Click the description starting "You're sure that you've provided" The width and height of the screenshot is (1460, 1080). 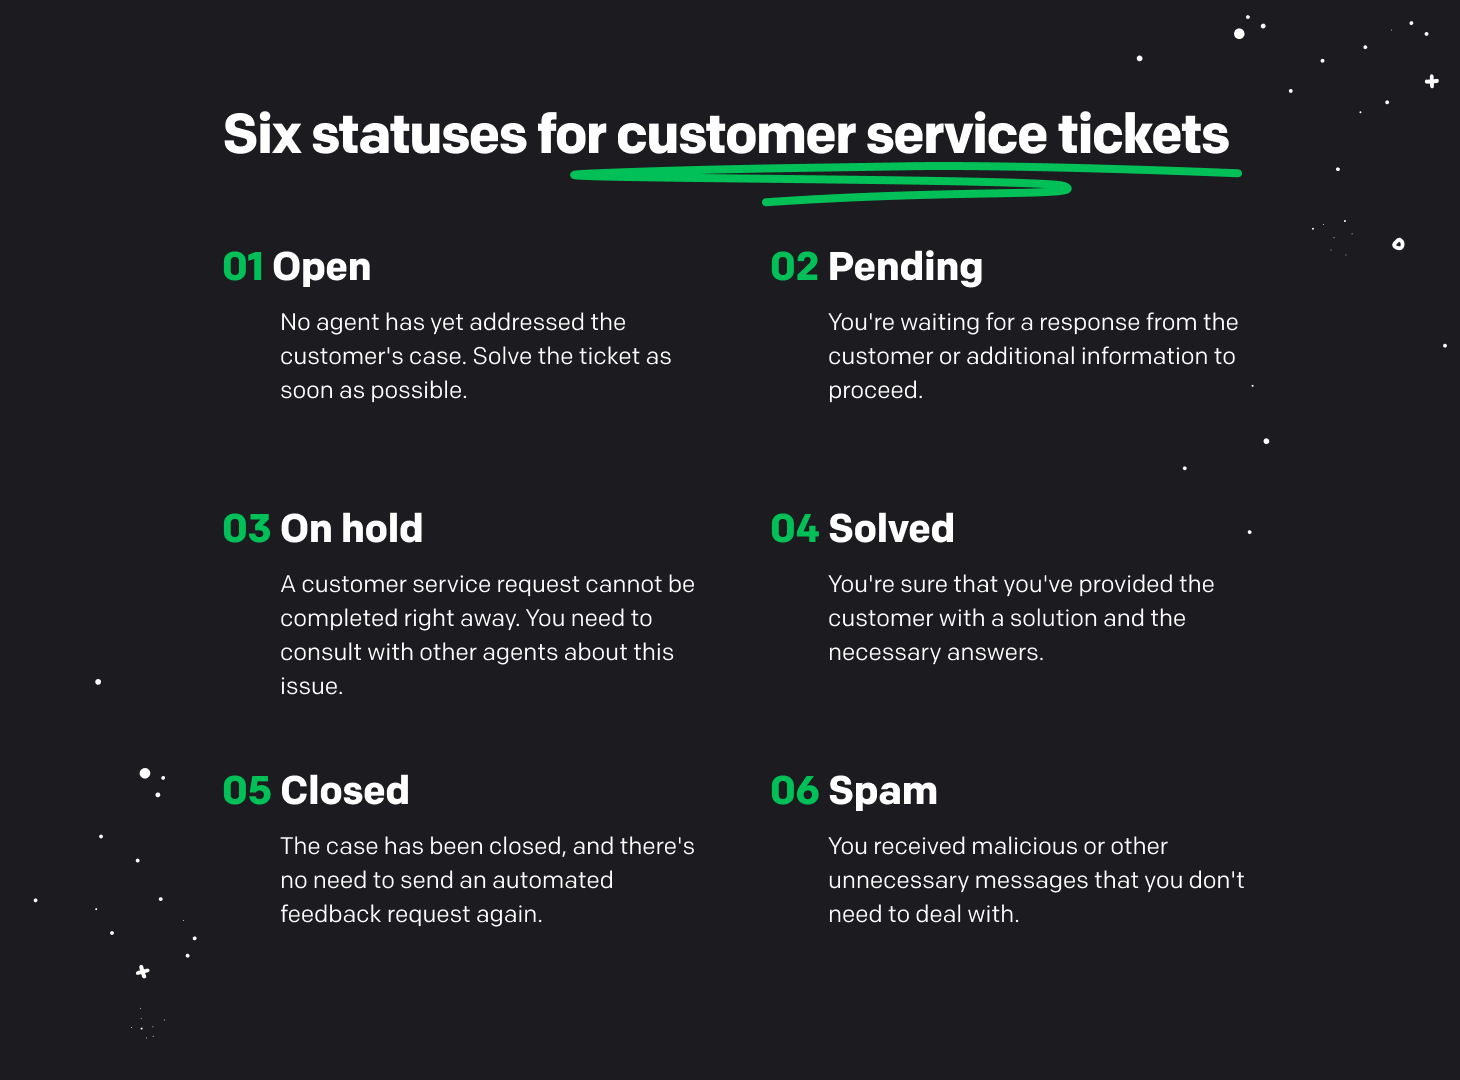pos(1020,618)
